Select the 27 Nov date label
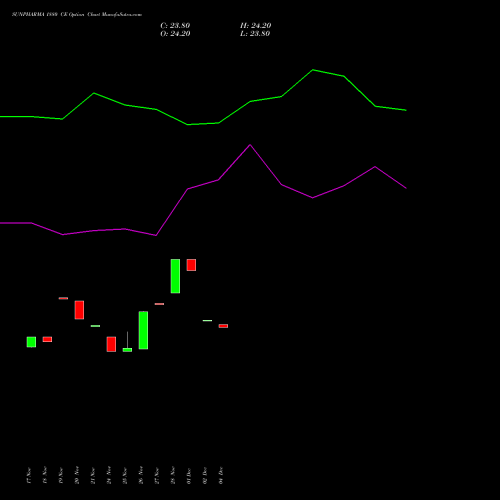 coord(157,475)
